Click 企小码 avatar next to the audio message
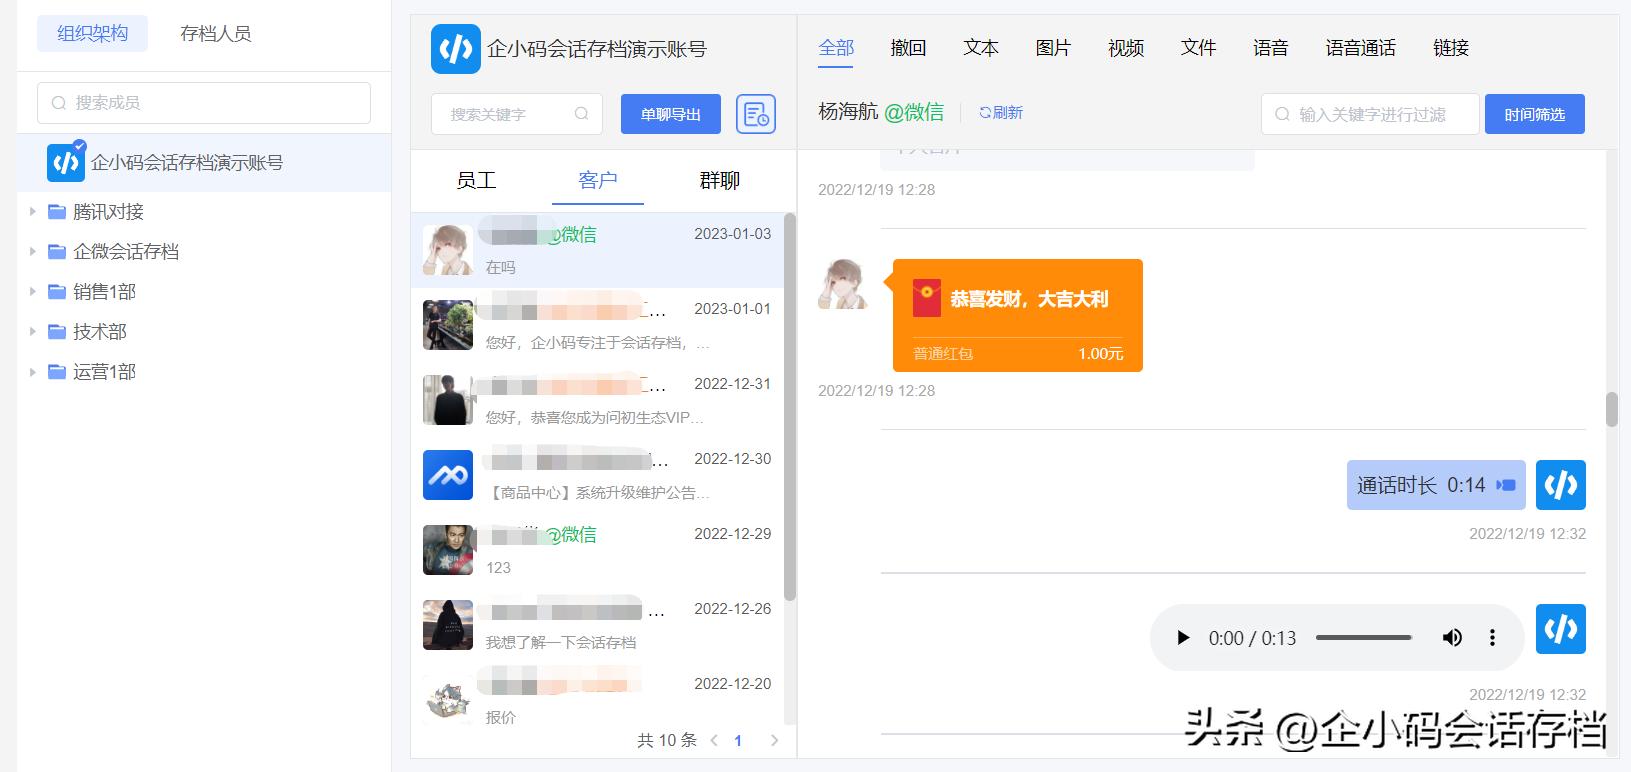The height and width of the screenshot is (772, 1631). click(1561, 629)
